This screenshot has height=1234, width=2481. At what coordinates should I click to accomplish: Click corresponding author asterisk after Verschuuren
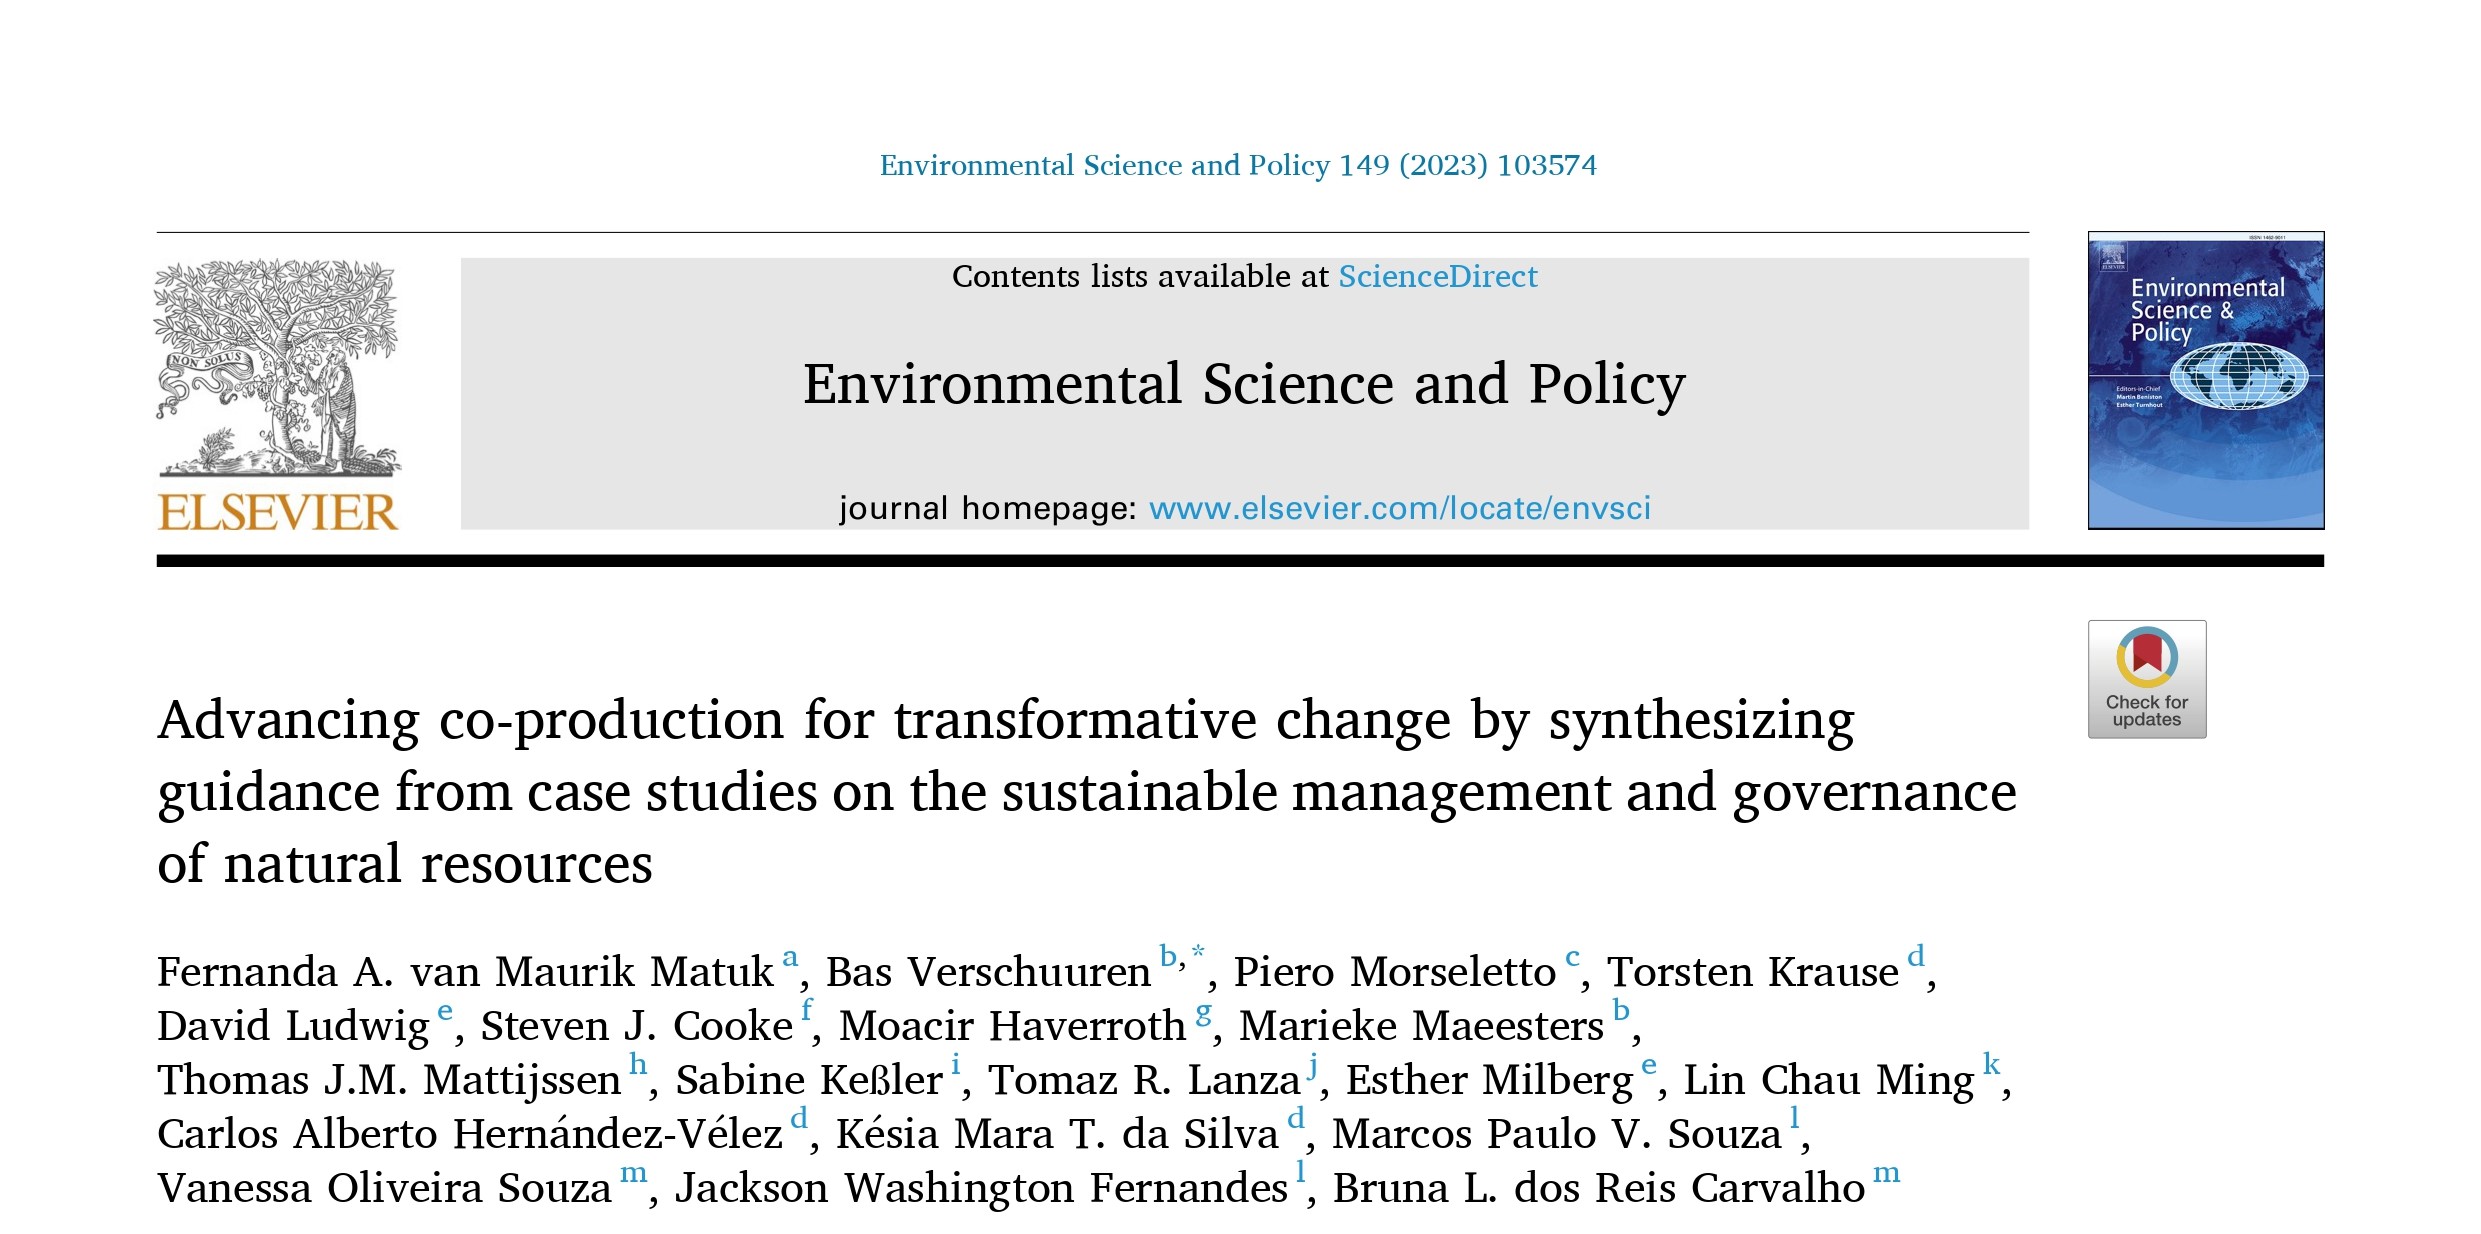[x=1198, y=952]
